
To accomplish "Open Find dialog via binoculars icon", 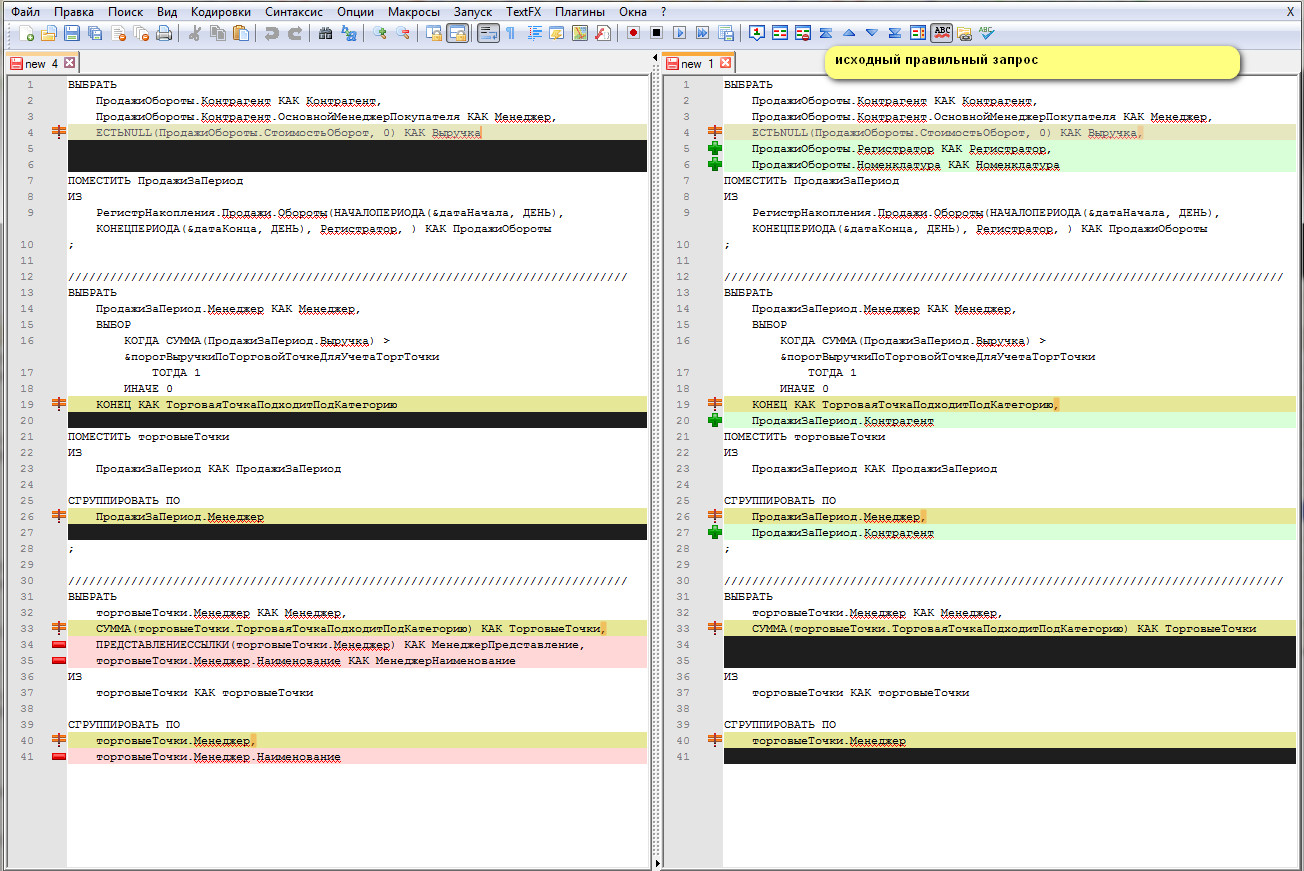I will click(325, 33).
